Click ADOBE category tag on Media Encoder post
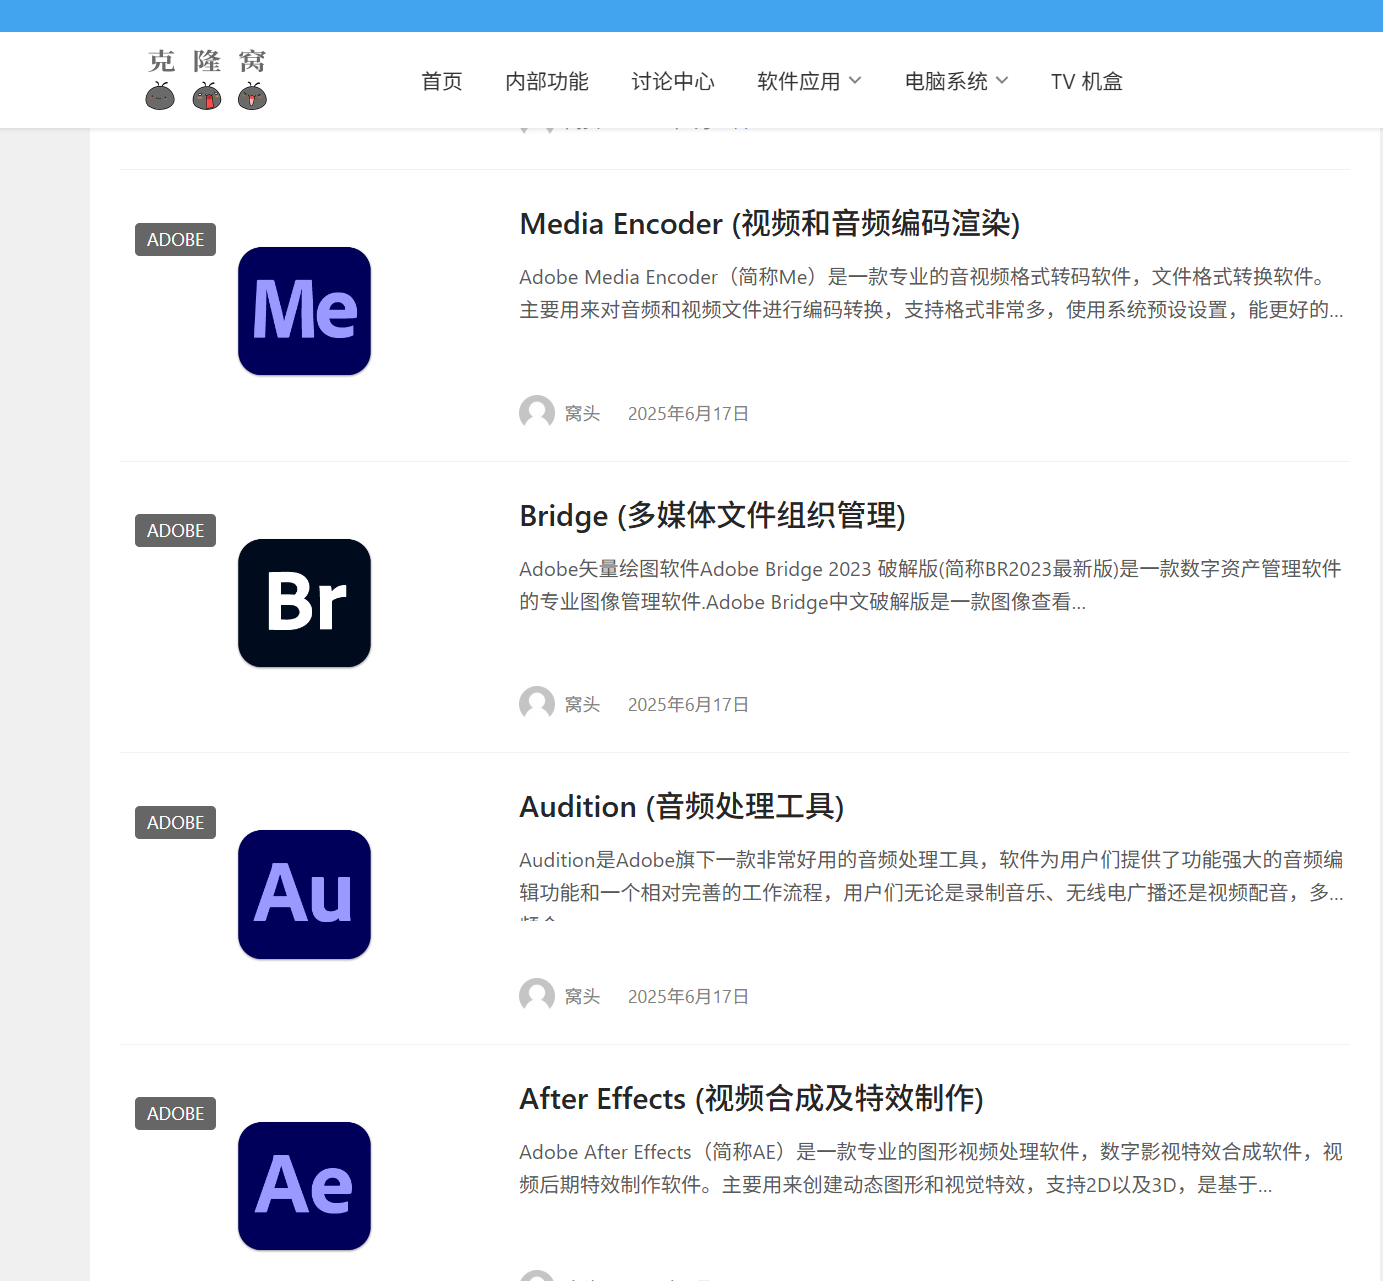 (x=175, y=240)
